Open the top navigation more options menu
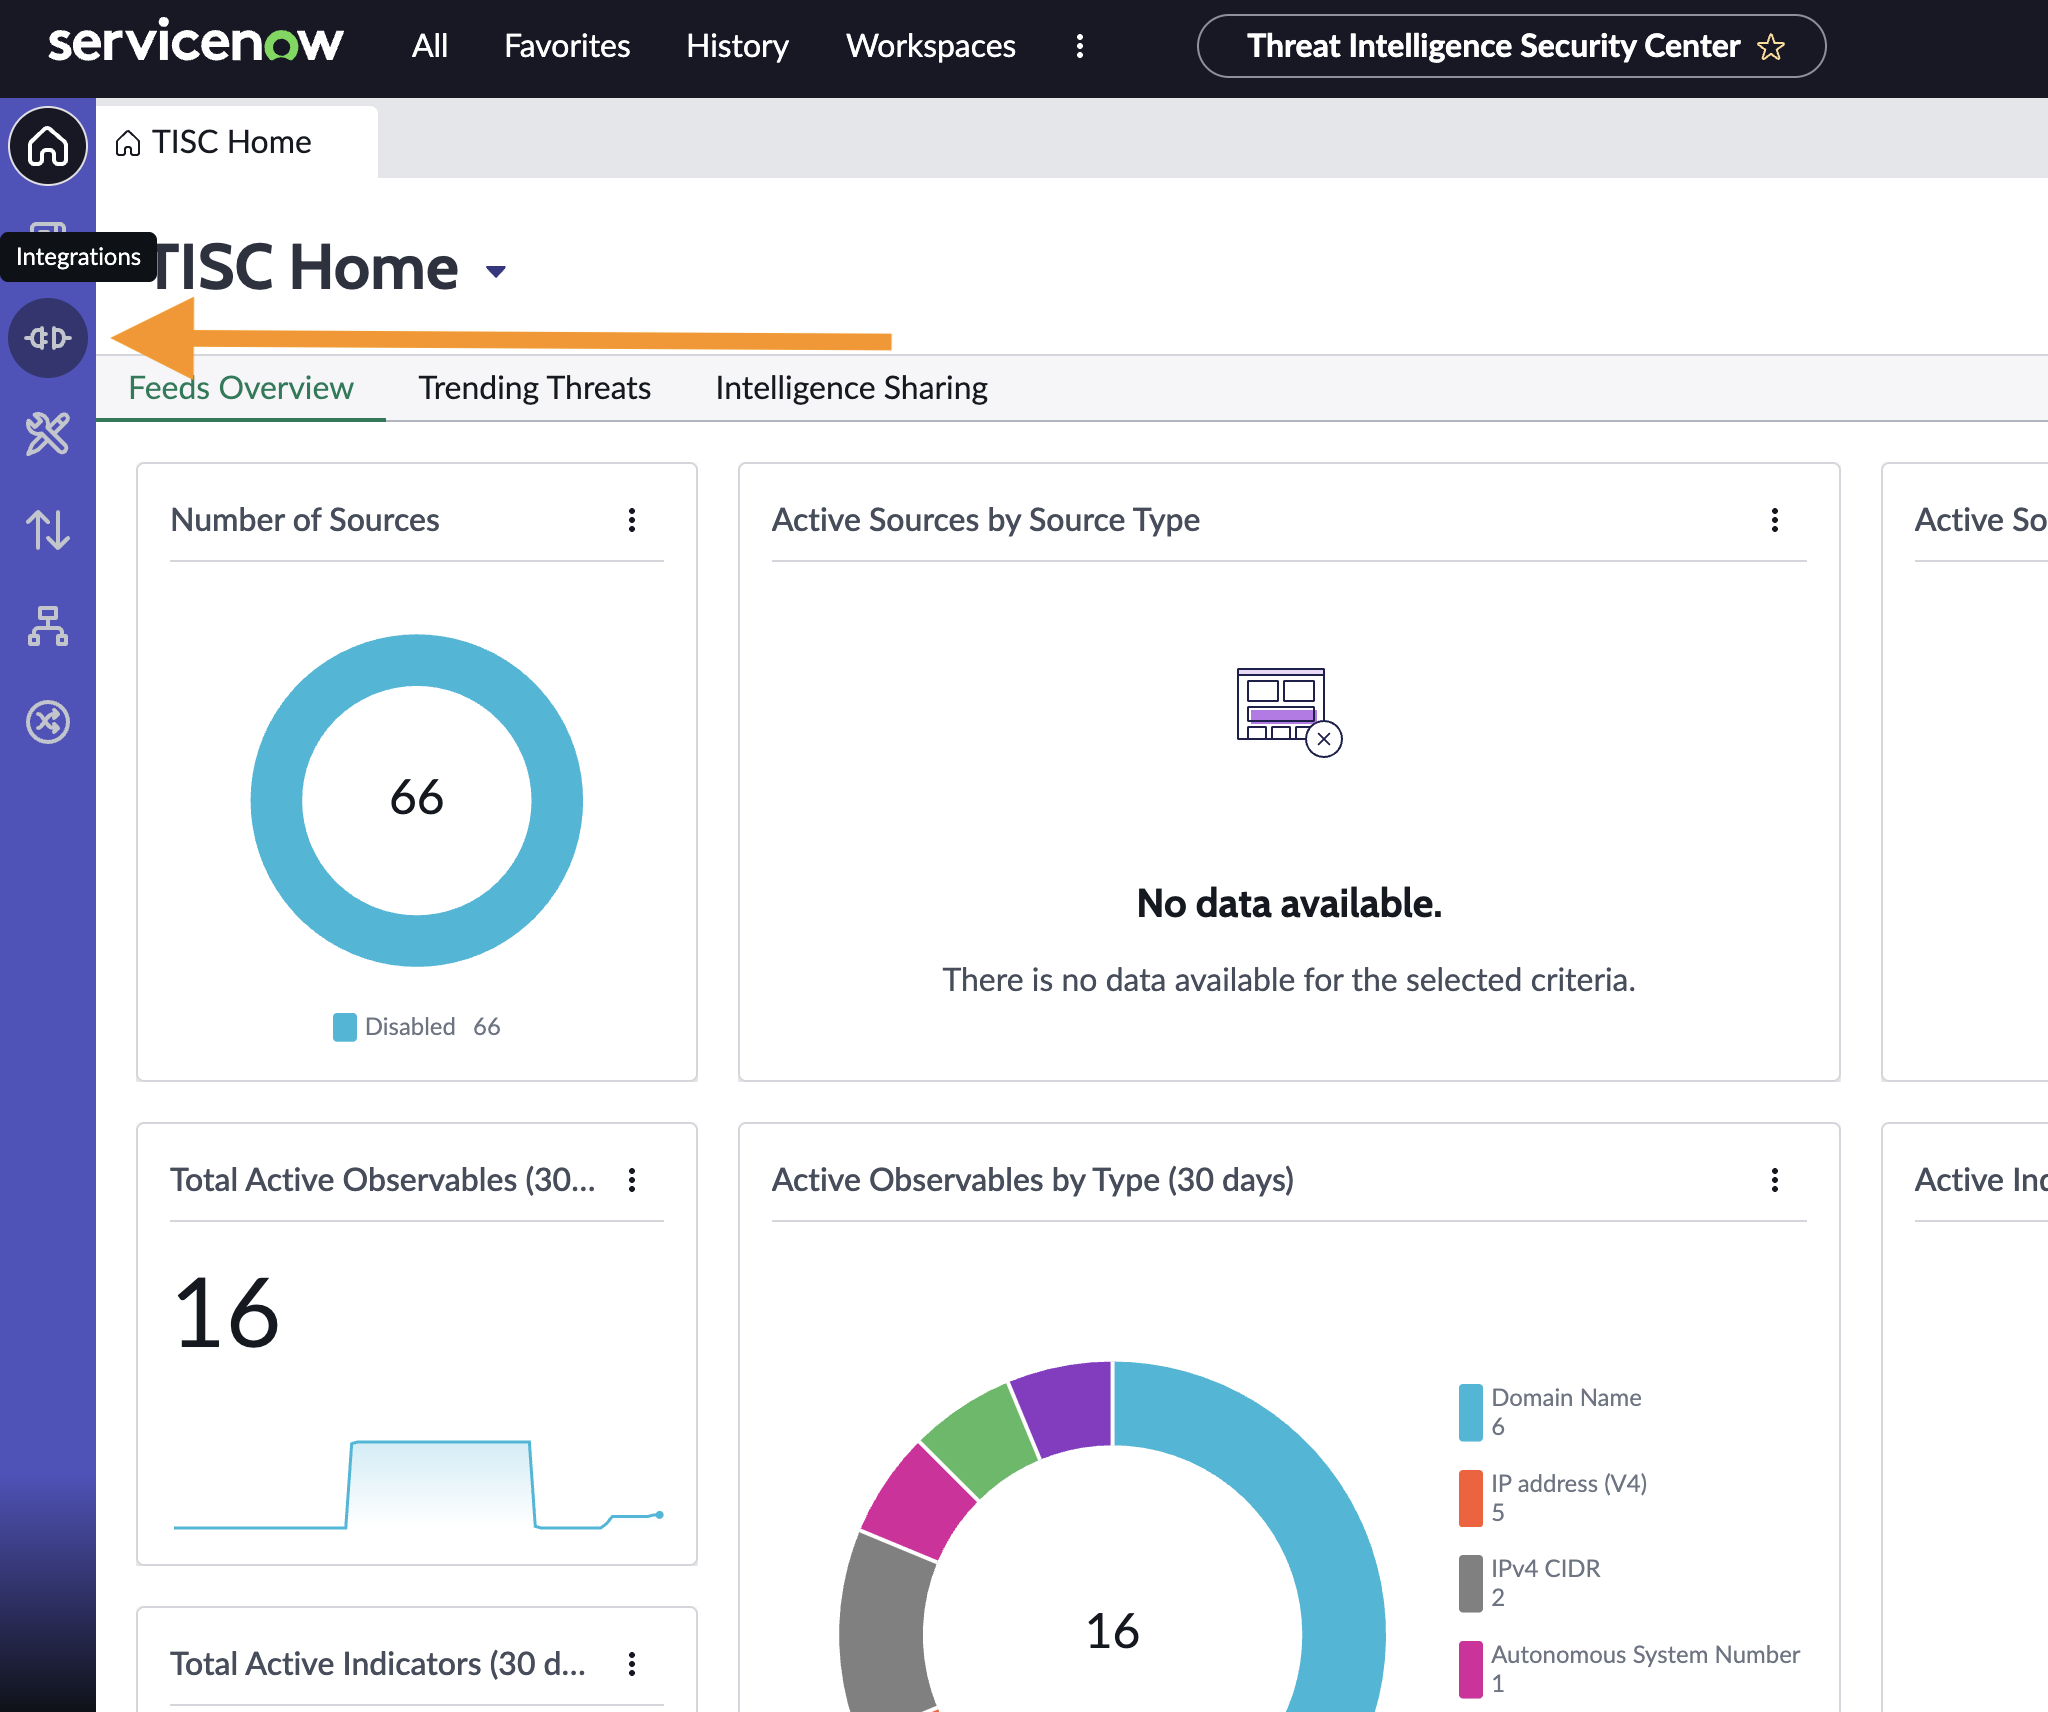This screenshot has height=1712, width=2048. [1080, 46]
